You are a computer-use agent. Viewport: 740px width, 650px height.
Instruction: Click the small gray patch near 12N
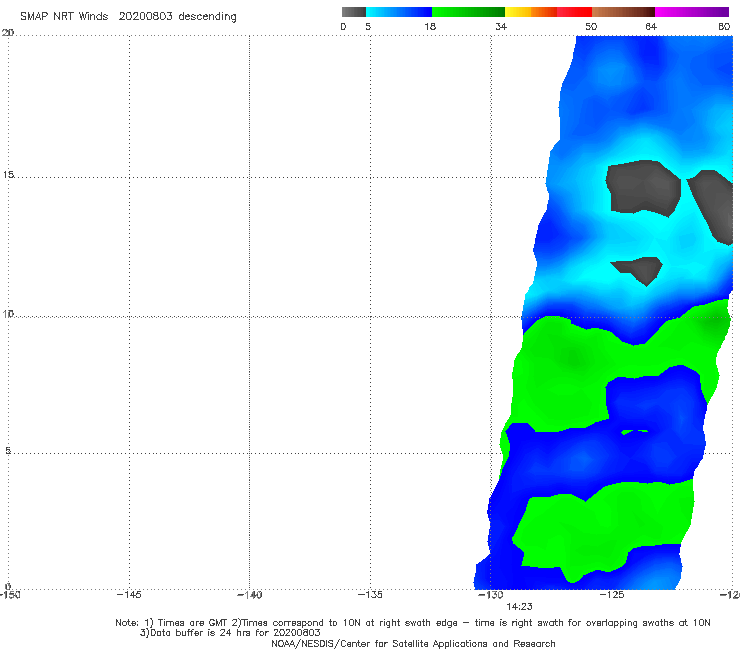click(x=639, y=270)
